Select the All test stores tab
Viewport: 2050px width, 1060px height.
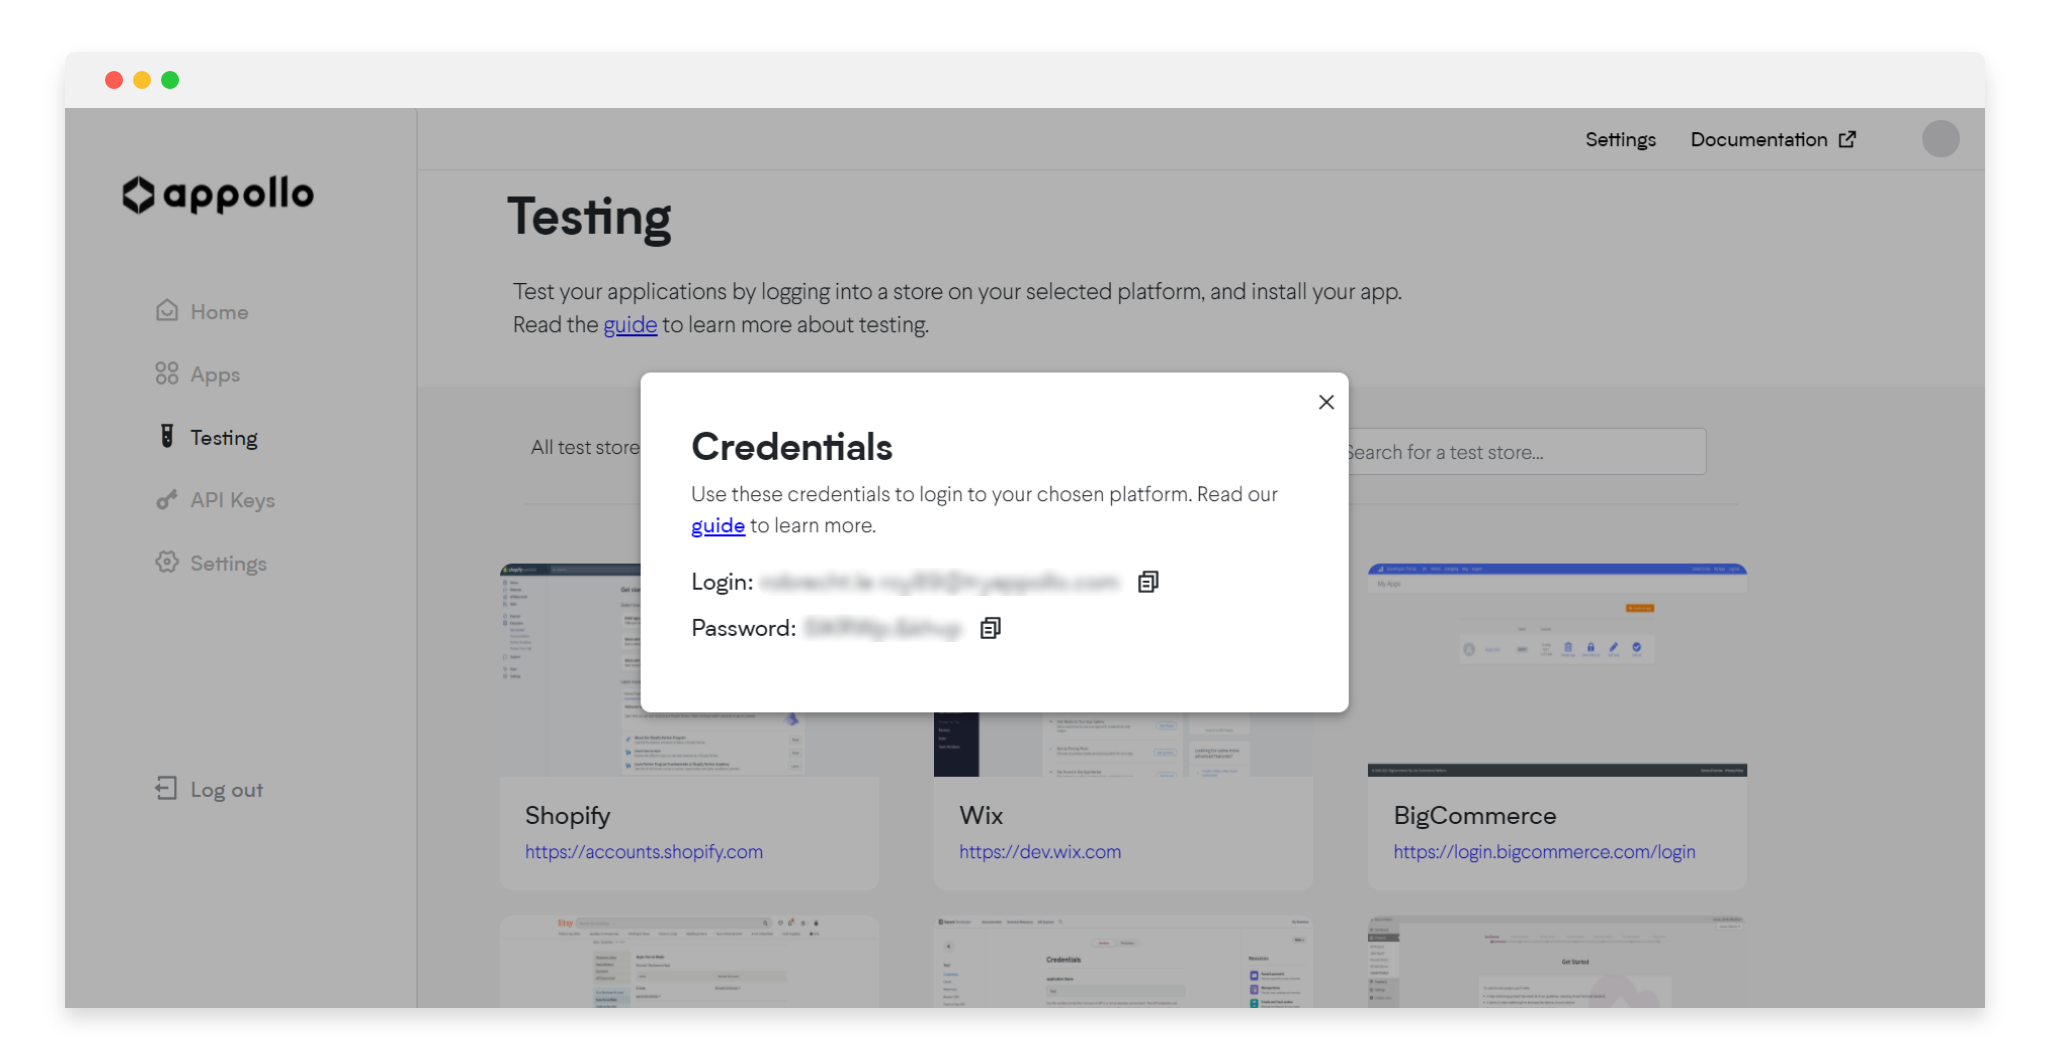point(585,448)
